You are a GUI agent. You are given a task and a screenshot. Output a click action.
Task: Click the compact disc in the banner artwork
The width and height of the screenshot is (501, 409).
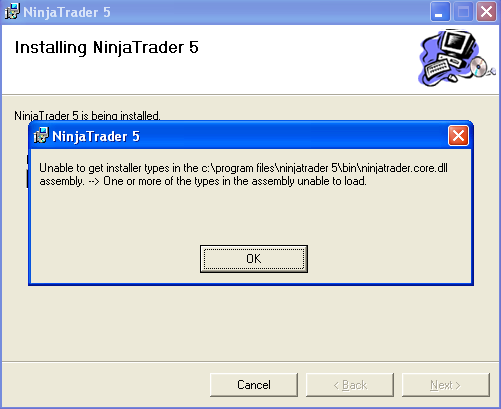(x=479, y=66)
